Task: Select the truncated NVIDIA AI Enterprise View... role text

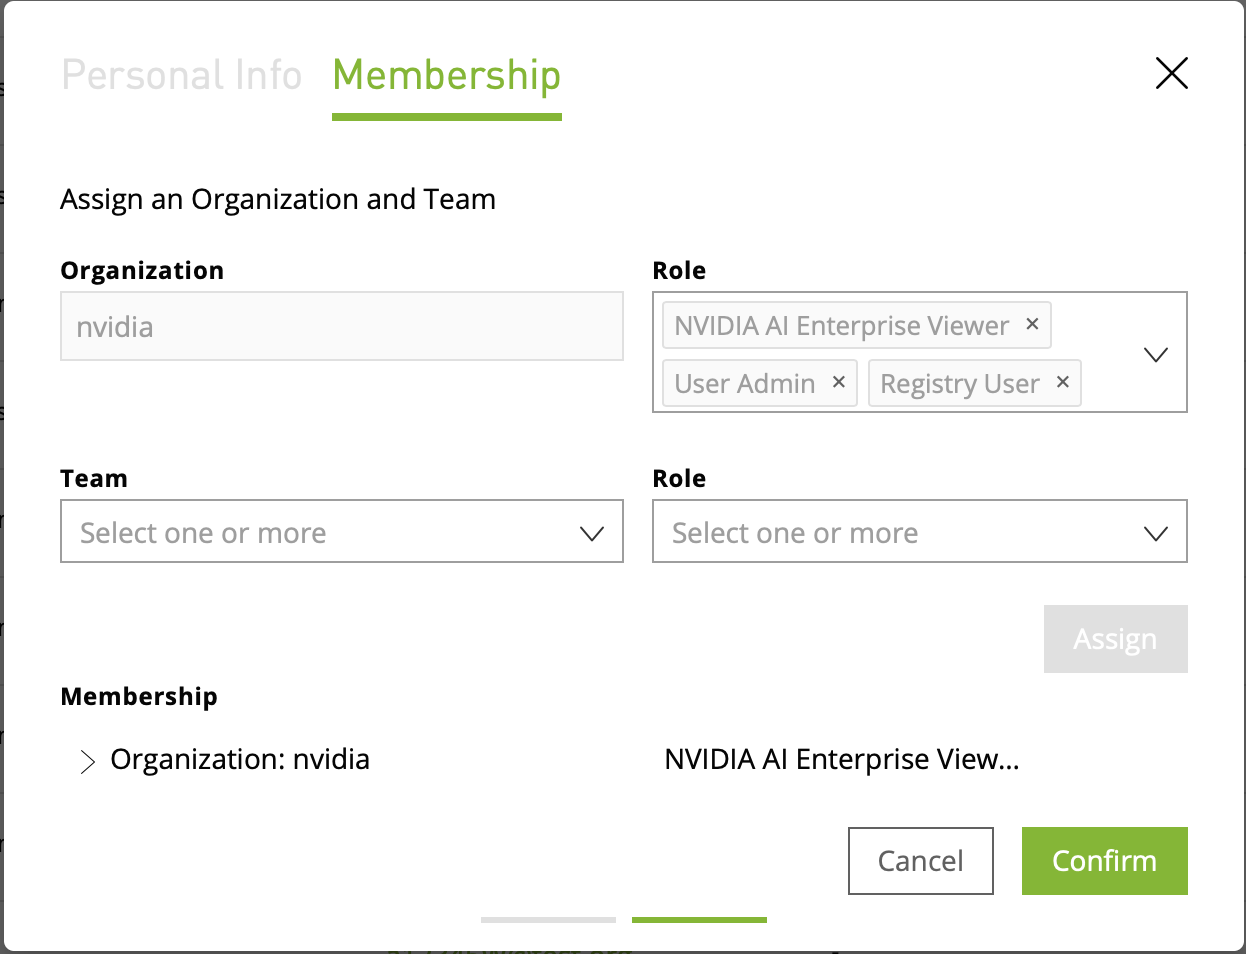Action: [841, 759]
